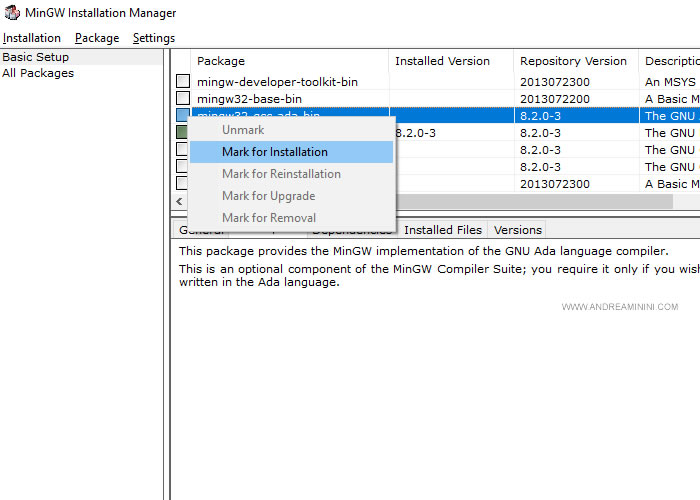Click the green installed-package status box

pyautogui.click(x=182, y=132)
